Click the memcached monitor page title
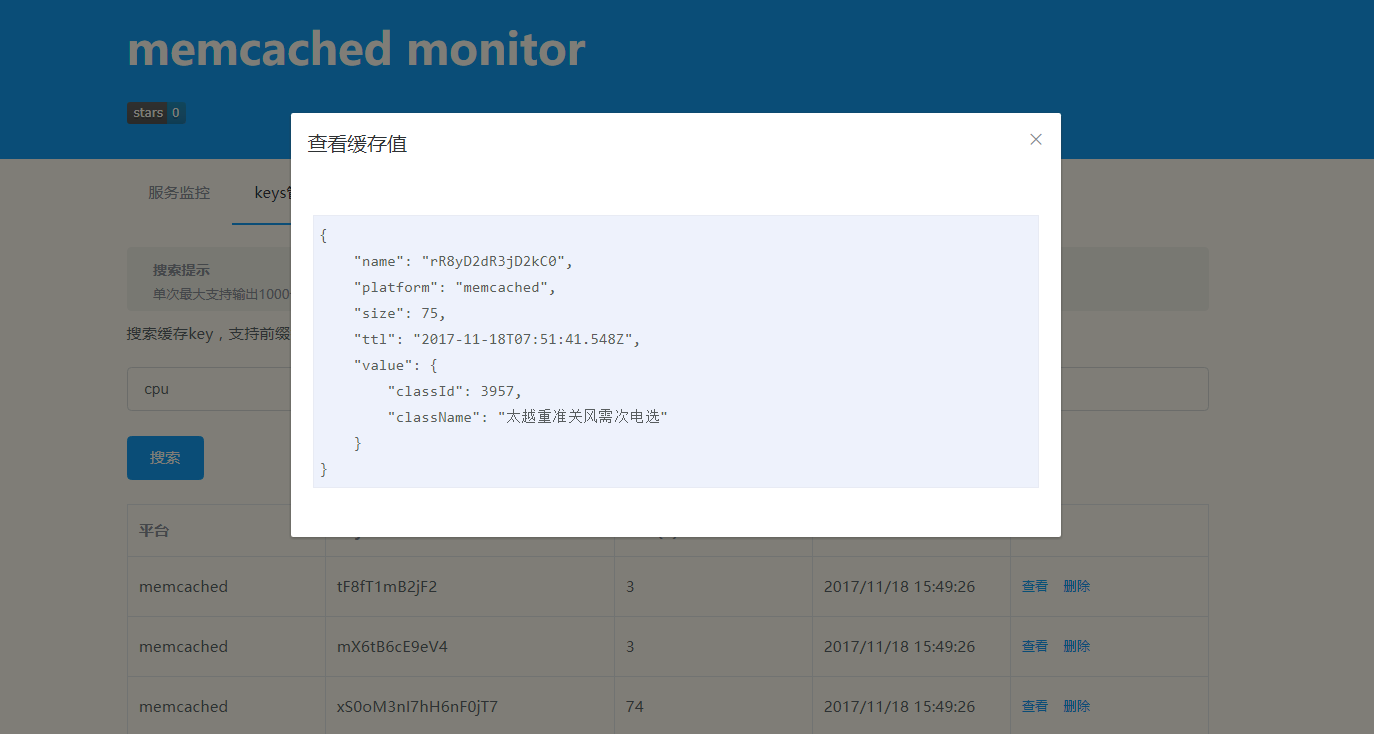1374x734 pixels. pyautogui.click(x=356, y=49)
